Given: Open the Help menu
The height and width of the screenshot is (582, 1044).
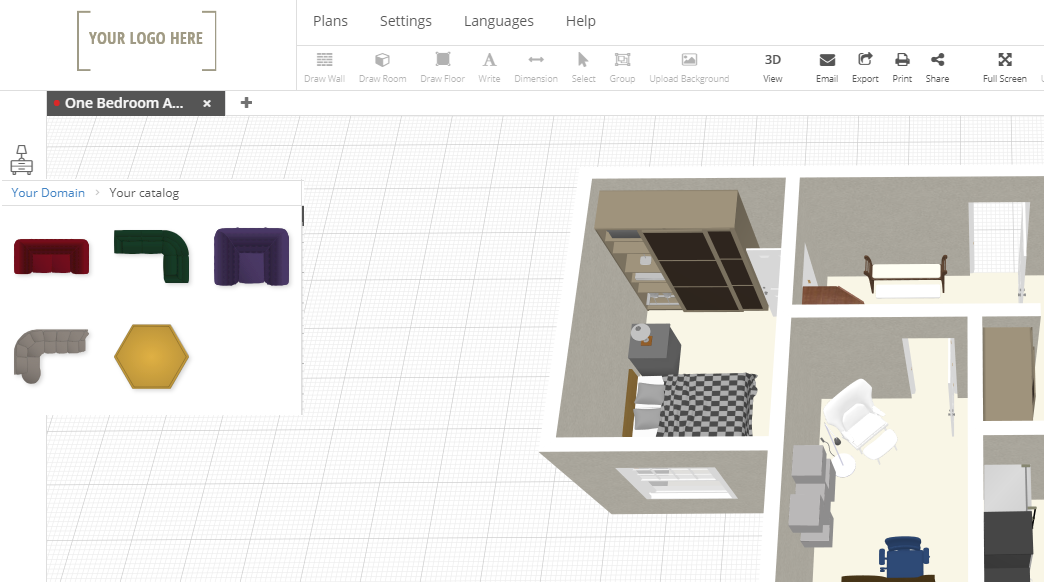Looking at the screenshot, I should click(x=580, y=20).
